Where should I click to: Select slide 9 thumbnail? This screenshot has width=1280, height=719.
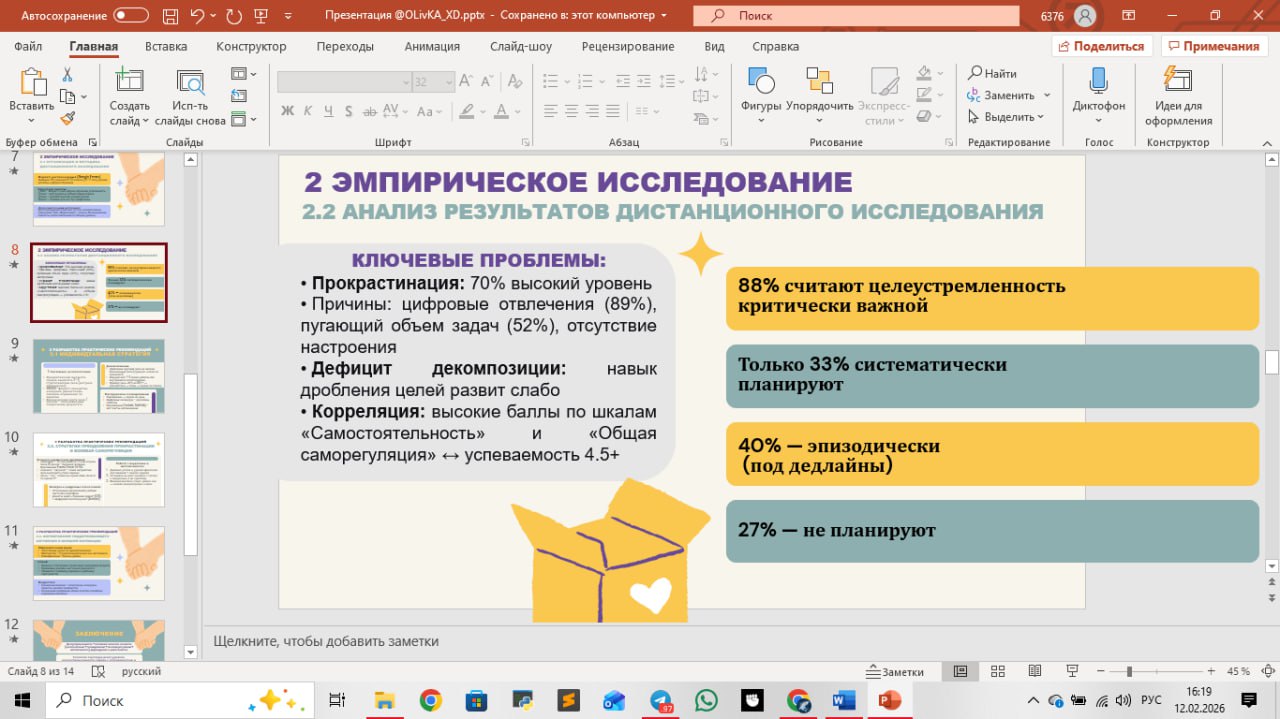[x=99, y=376]
